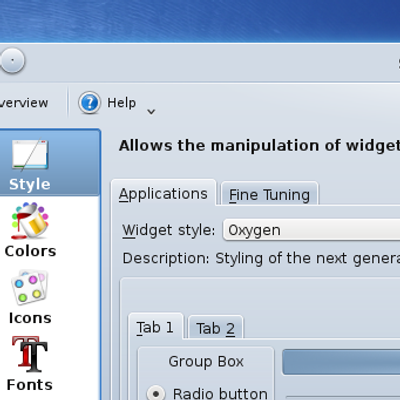
Task: Open the Colors settings icon
Action: [30, 221]
